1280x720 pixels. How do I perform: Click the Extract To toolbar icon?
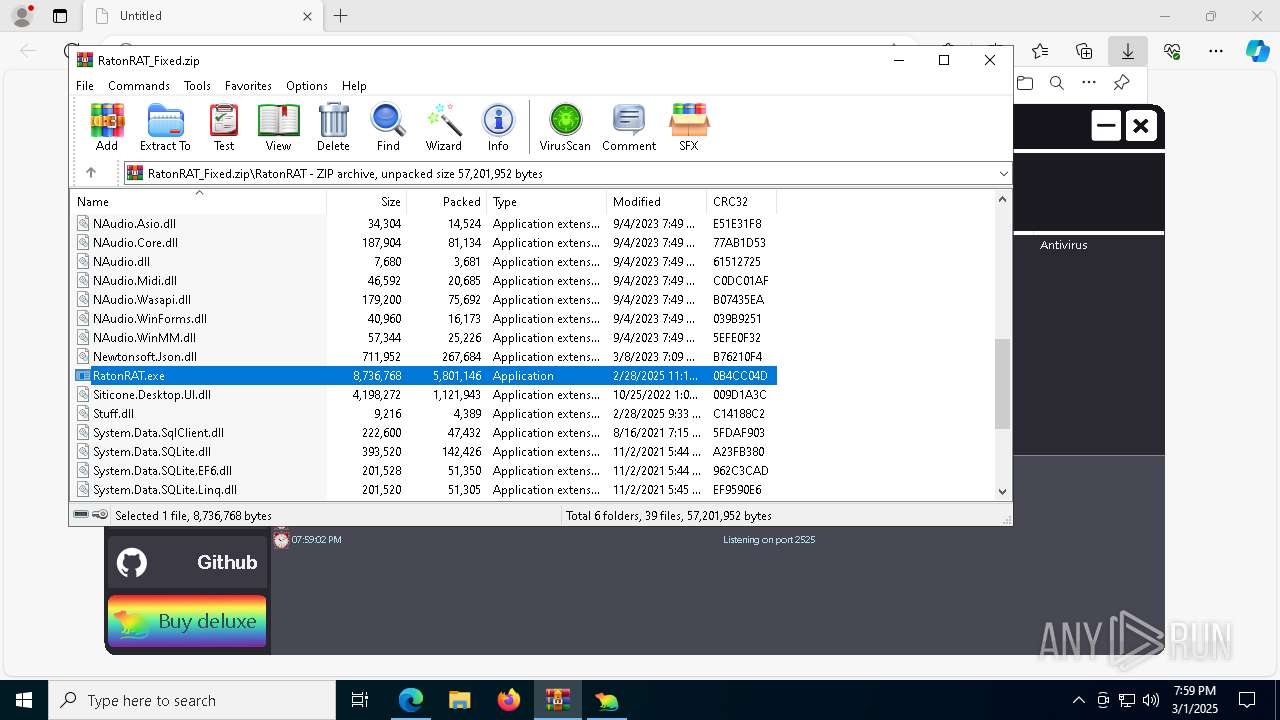tap(165, 127)
